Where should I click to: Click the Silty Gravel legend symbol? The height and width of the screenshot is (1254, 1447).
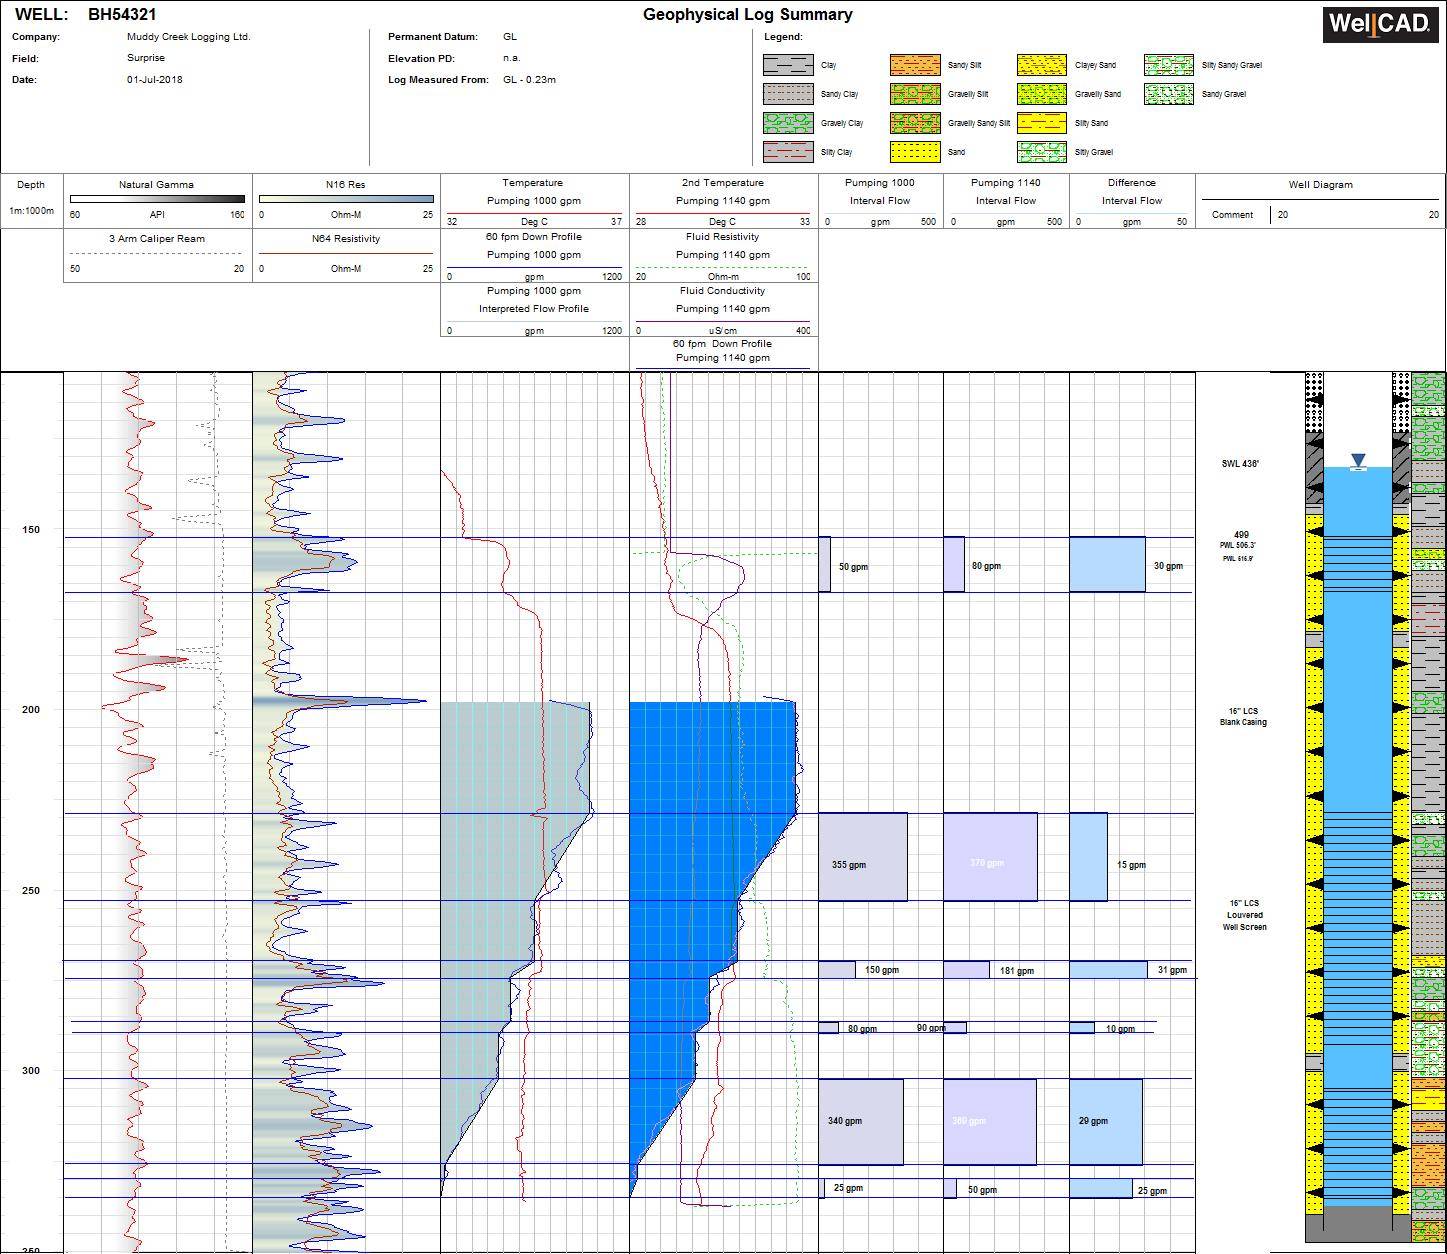pos(1040,152)
